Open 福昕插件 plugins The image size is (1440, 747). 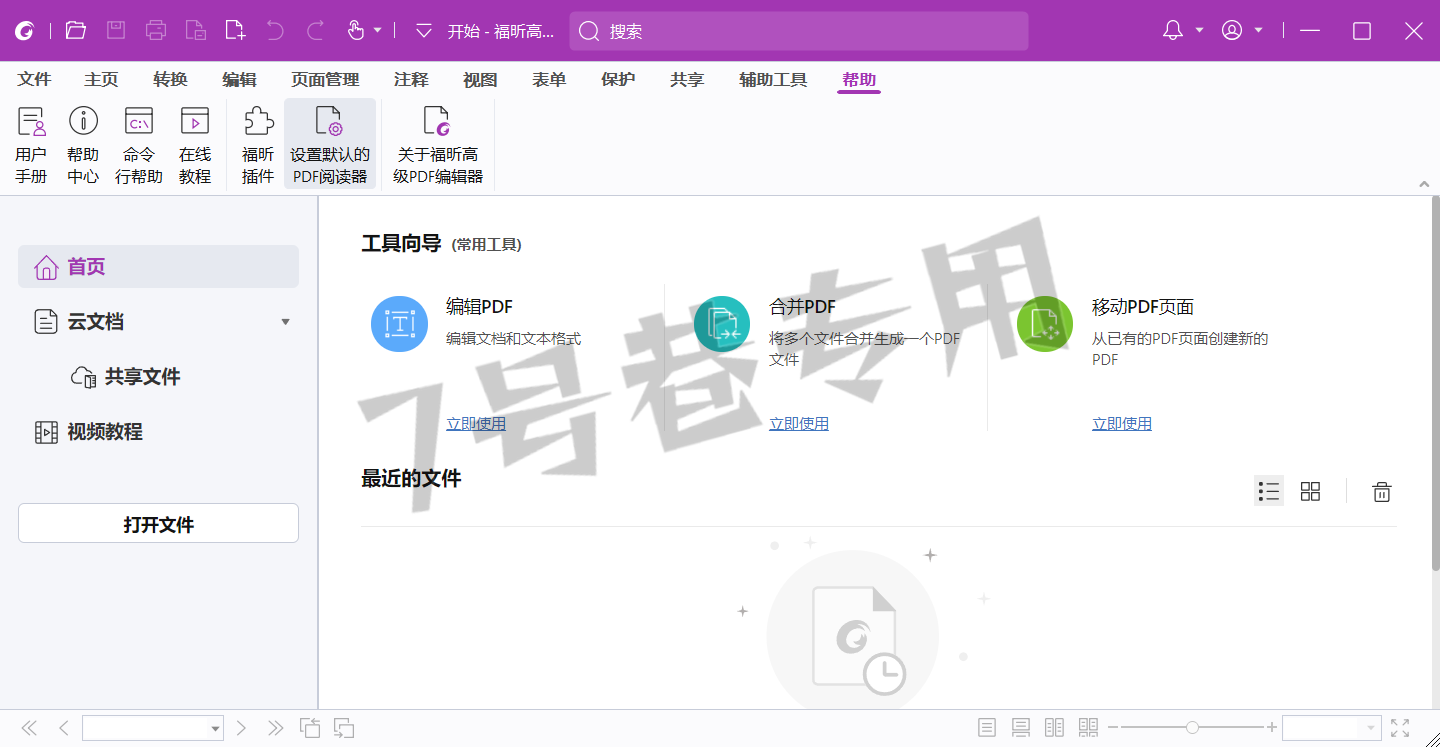[x=258, y=145]
